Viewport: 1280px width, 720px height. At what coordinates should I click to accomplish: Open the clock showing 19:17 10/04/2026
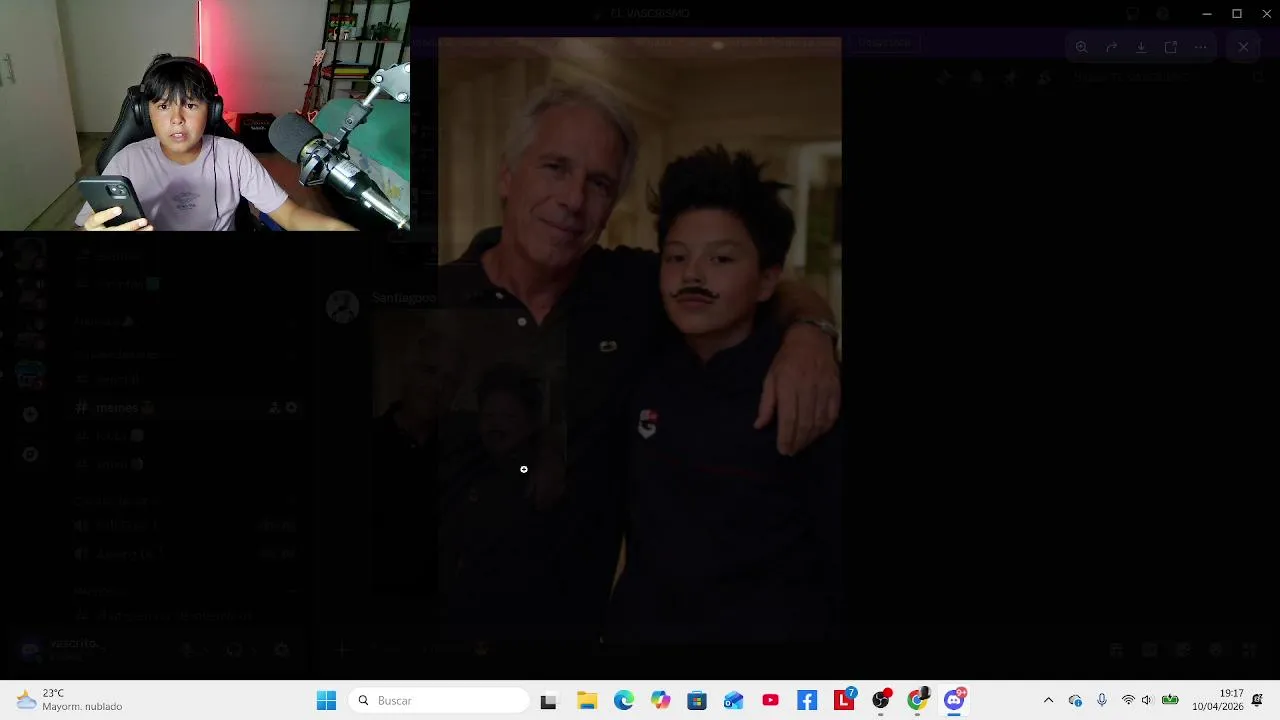pos(1218,700)
